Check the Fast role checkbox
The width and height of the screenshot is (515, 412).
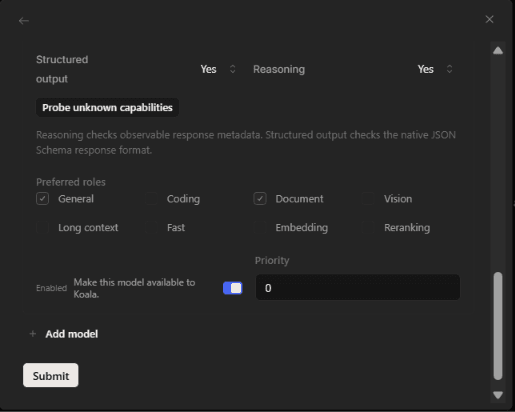[151, 227]
